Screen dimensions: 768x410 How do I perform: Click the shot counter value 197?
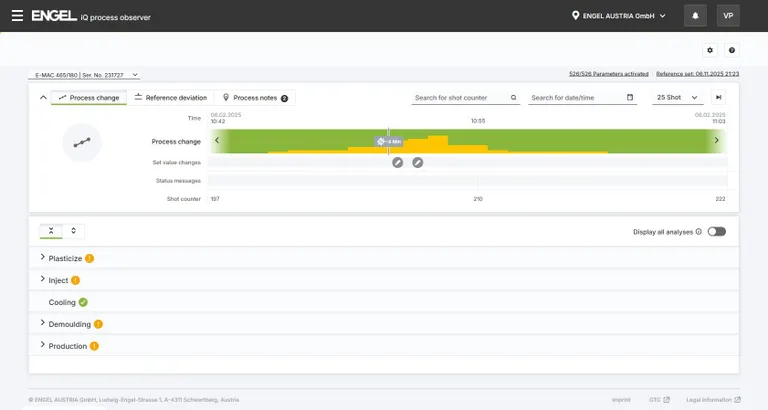pyautogui.click(x=215, y=199)
